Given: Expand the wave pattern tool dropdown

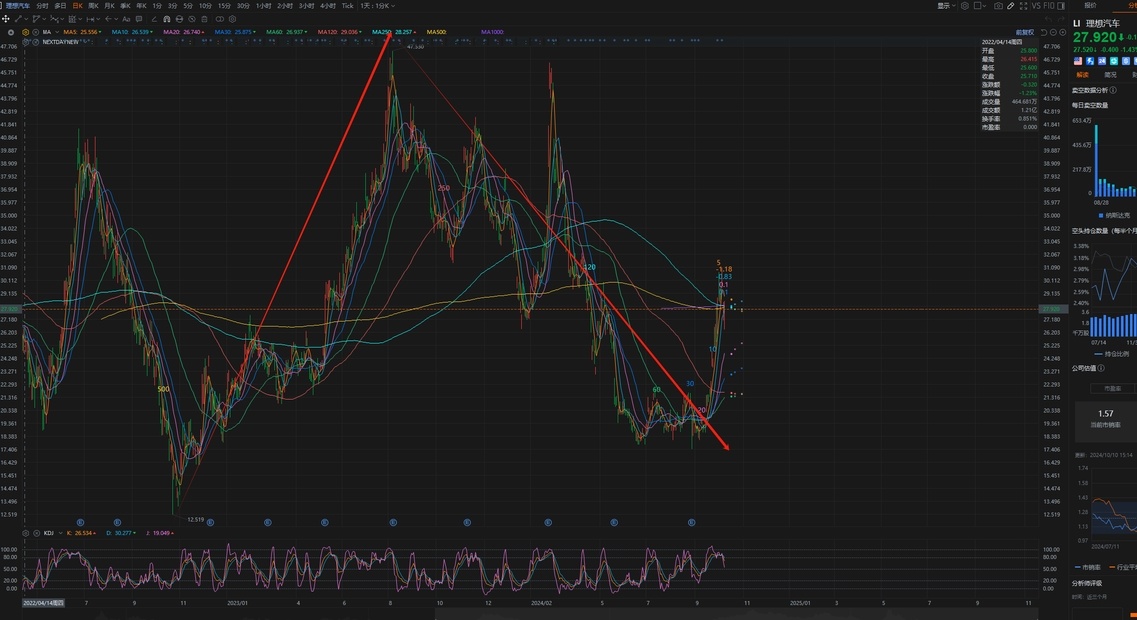Looking at the screenshot, I should pos(62,19).
